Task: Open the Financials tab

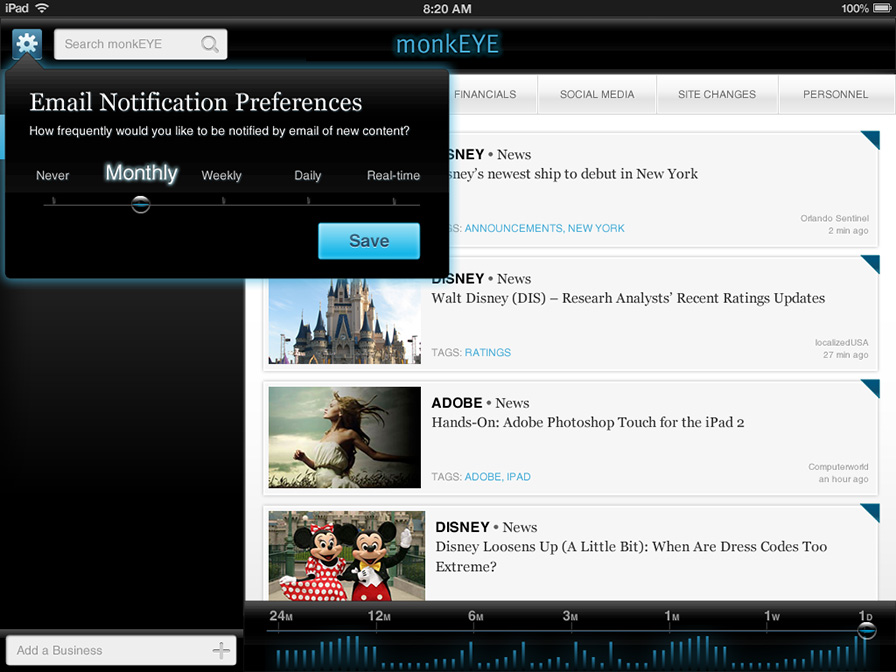Action: click(485, 95)
